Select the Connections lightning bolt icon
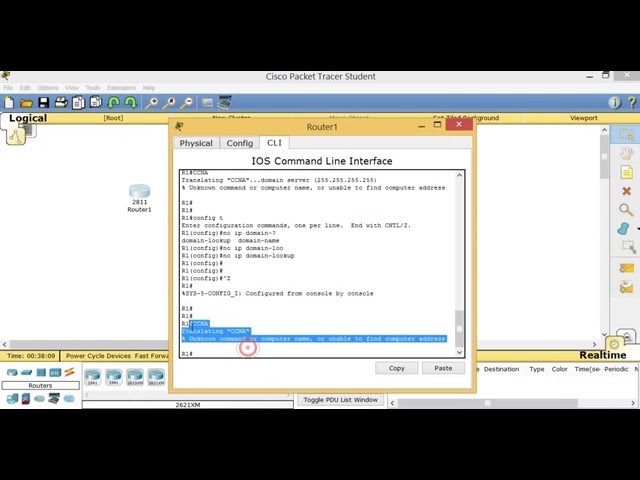This screenshot has height=480, width=640. click(x=69, y=372)
